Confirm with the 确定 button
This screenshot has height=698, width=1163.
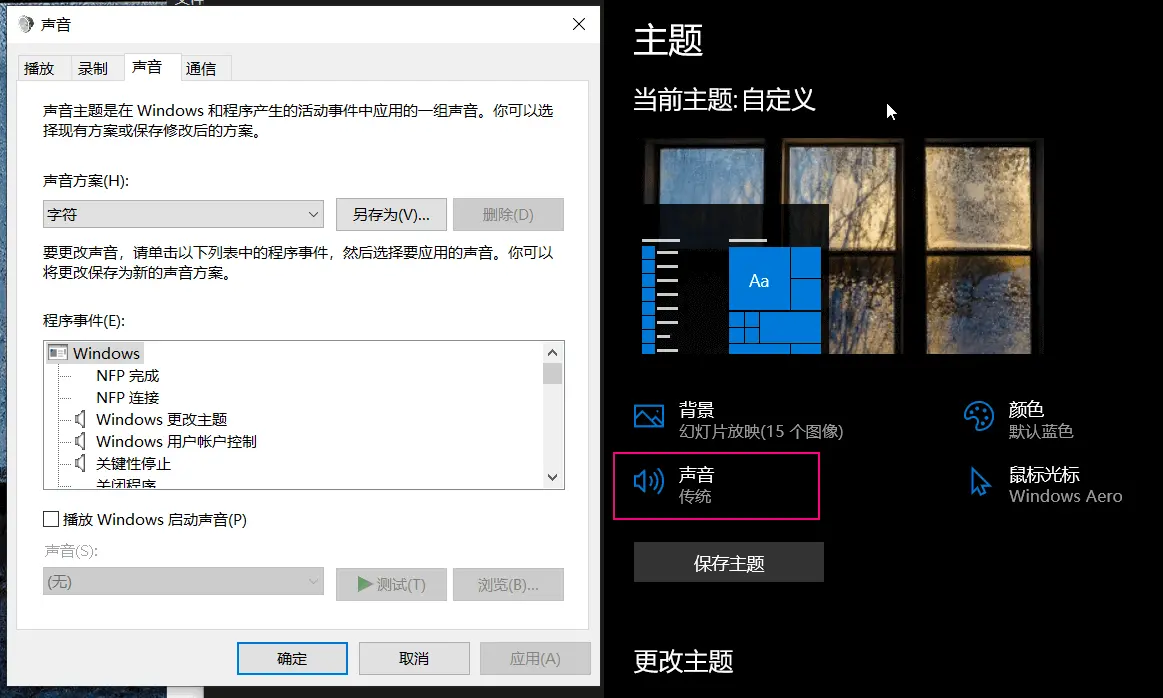pyautogui.click(x=292, y=658)
